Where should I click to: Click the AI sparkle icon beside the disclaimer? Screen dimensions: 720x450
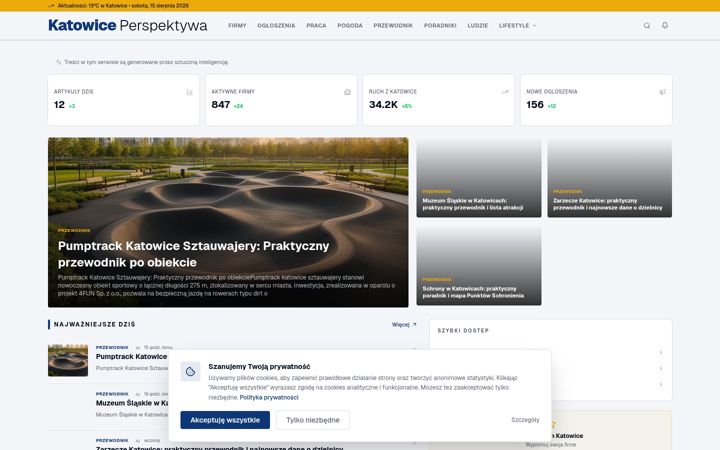coord(58,62)
